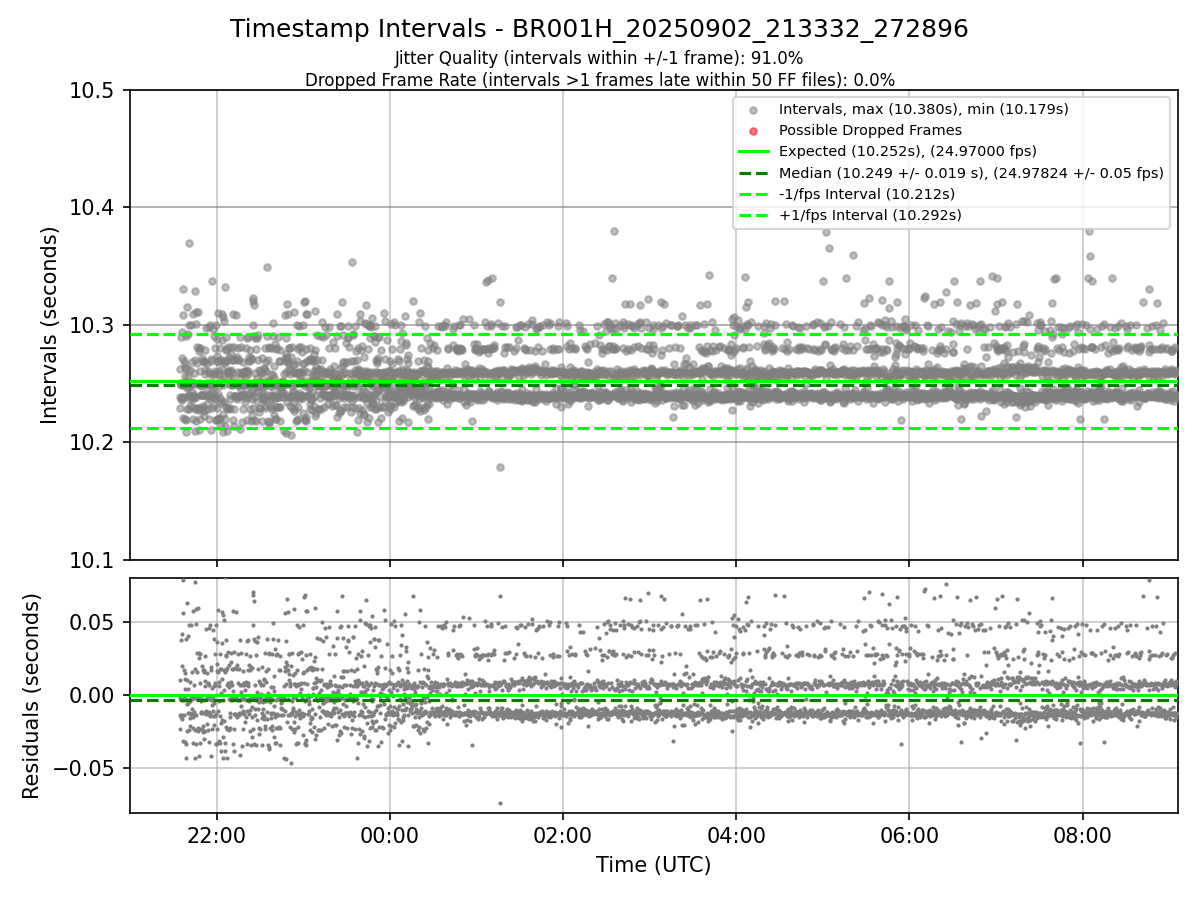Viewport: 1200px width, 900px height.
Task: Click the 'Intervals, max (10.380s)' legend entry
Action: point(924,109)
